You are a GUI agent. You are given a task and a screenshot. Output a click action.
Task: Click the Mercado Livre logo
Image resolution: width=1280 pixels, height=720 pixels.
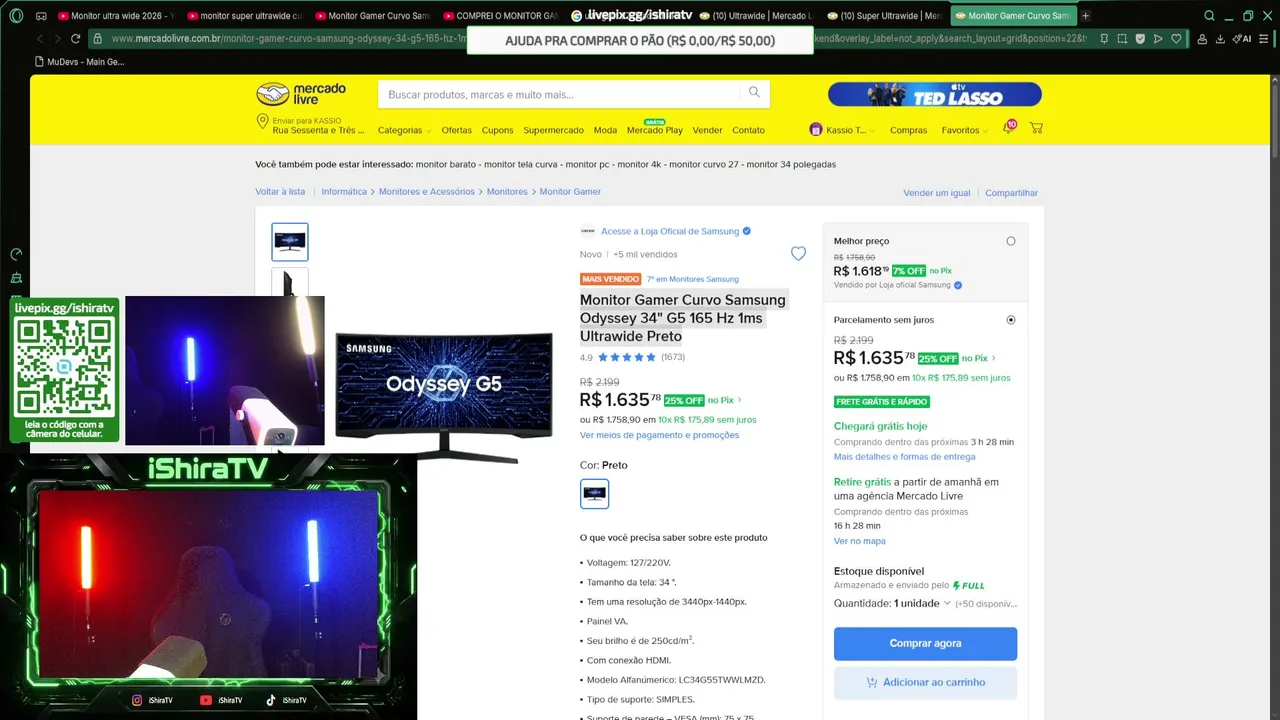click(301, 94)
